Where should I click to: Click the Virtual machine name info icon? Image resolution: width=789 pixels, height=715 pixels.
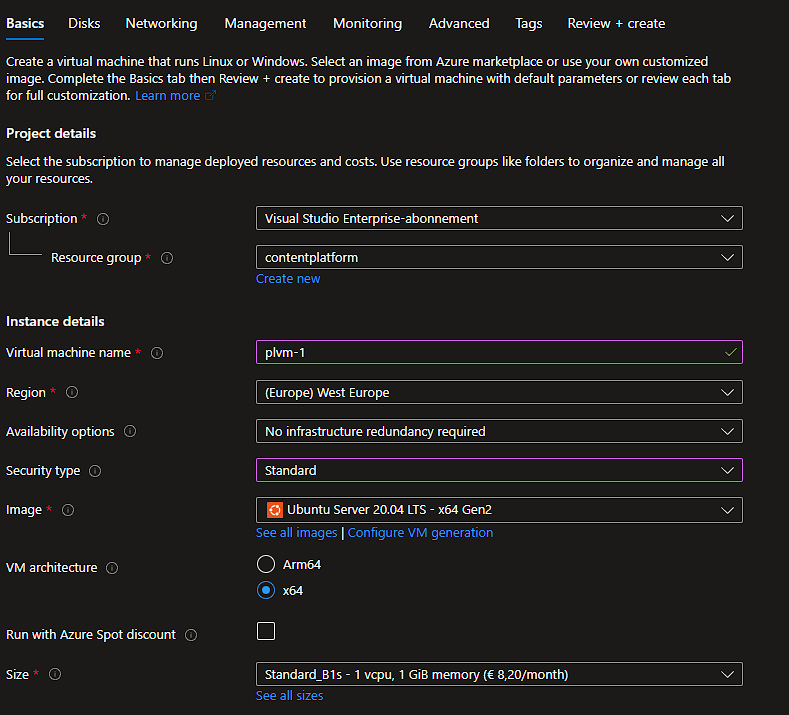click(x=157, y=353)
